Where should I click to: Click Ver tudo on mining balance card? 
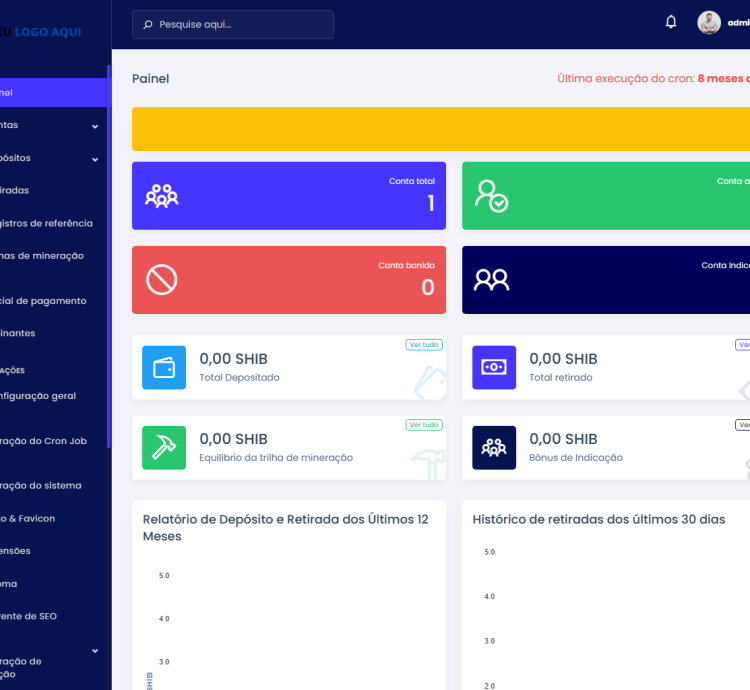pyautogui.click(x=424, y=425)
